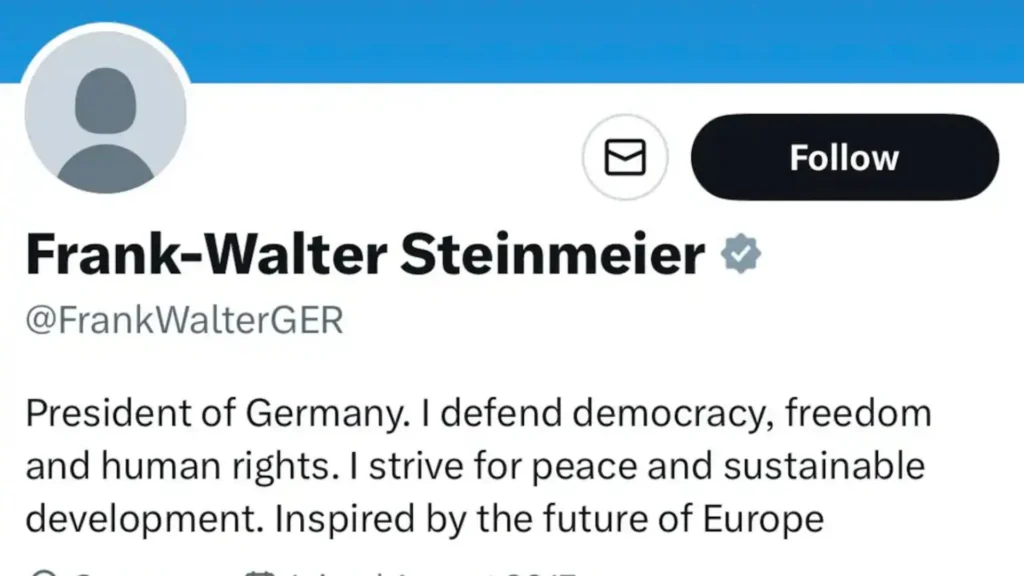Screen dimensions: 1024x576
Task: Click the blue verified checkmark badge
Action: click(x=741, y=253)
